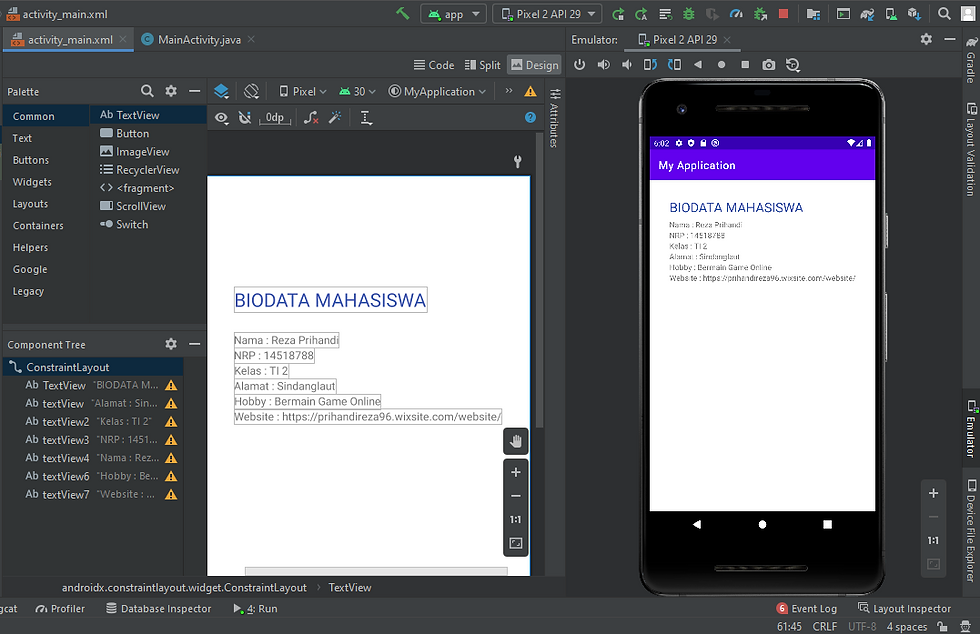Select textView6 Hobby in Component Tree
The image size is (980, 634).
94,476
